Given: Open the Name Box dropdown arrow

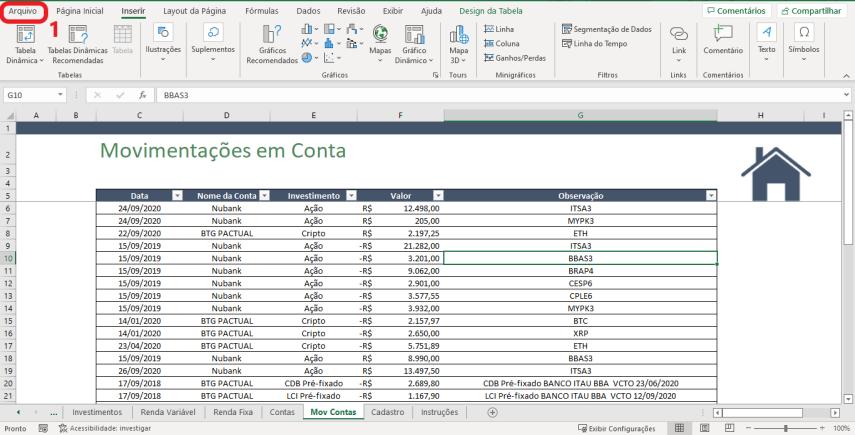Looking at the screenshot, I should pos(60,95).
